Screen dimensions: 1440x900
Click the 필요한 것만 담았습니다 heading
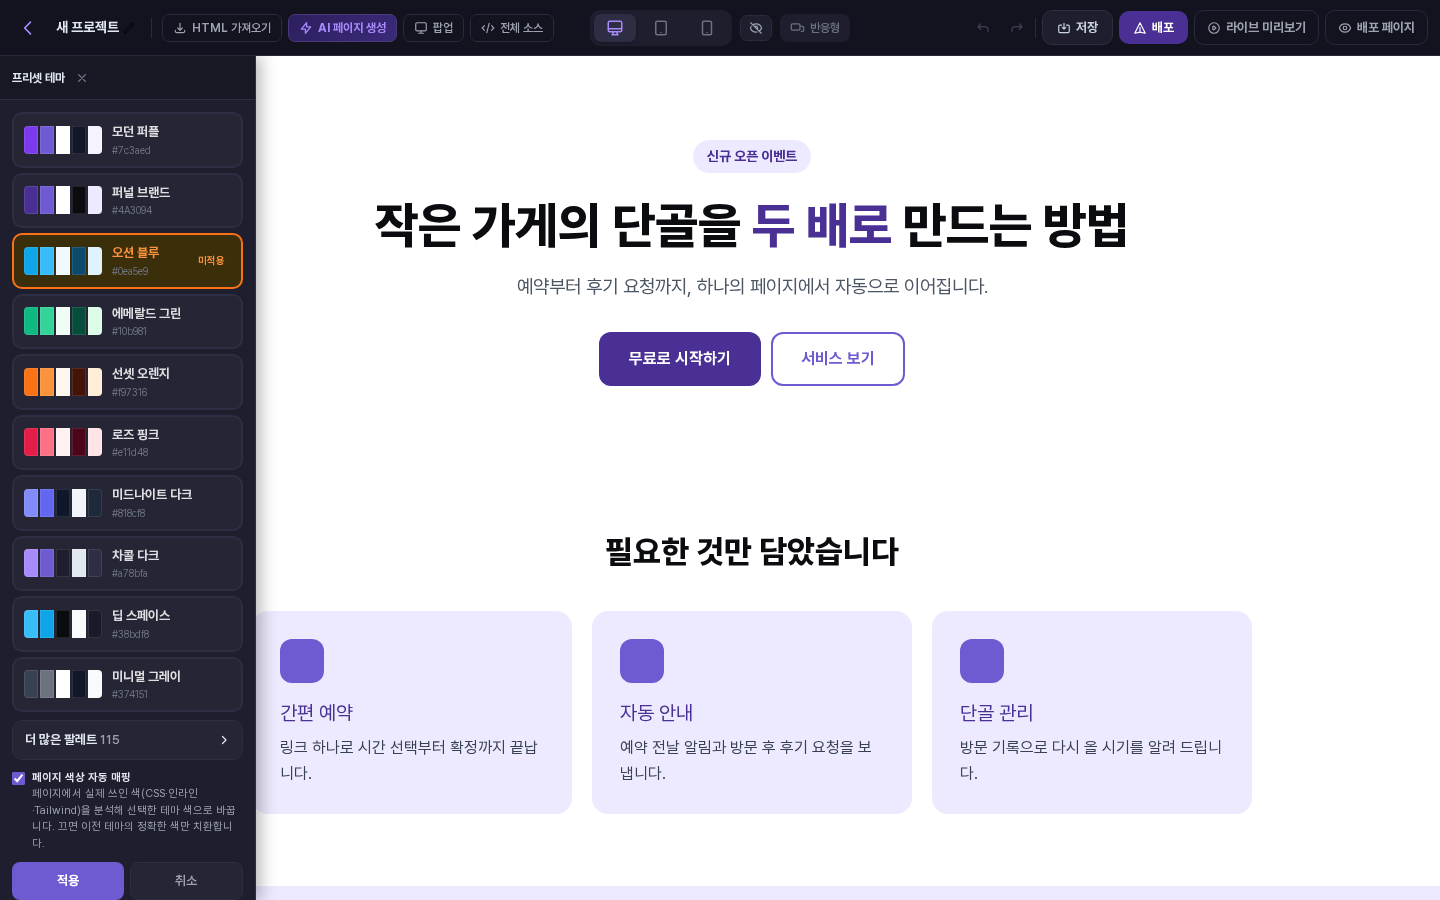[752, 551]
